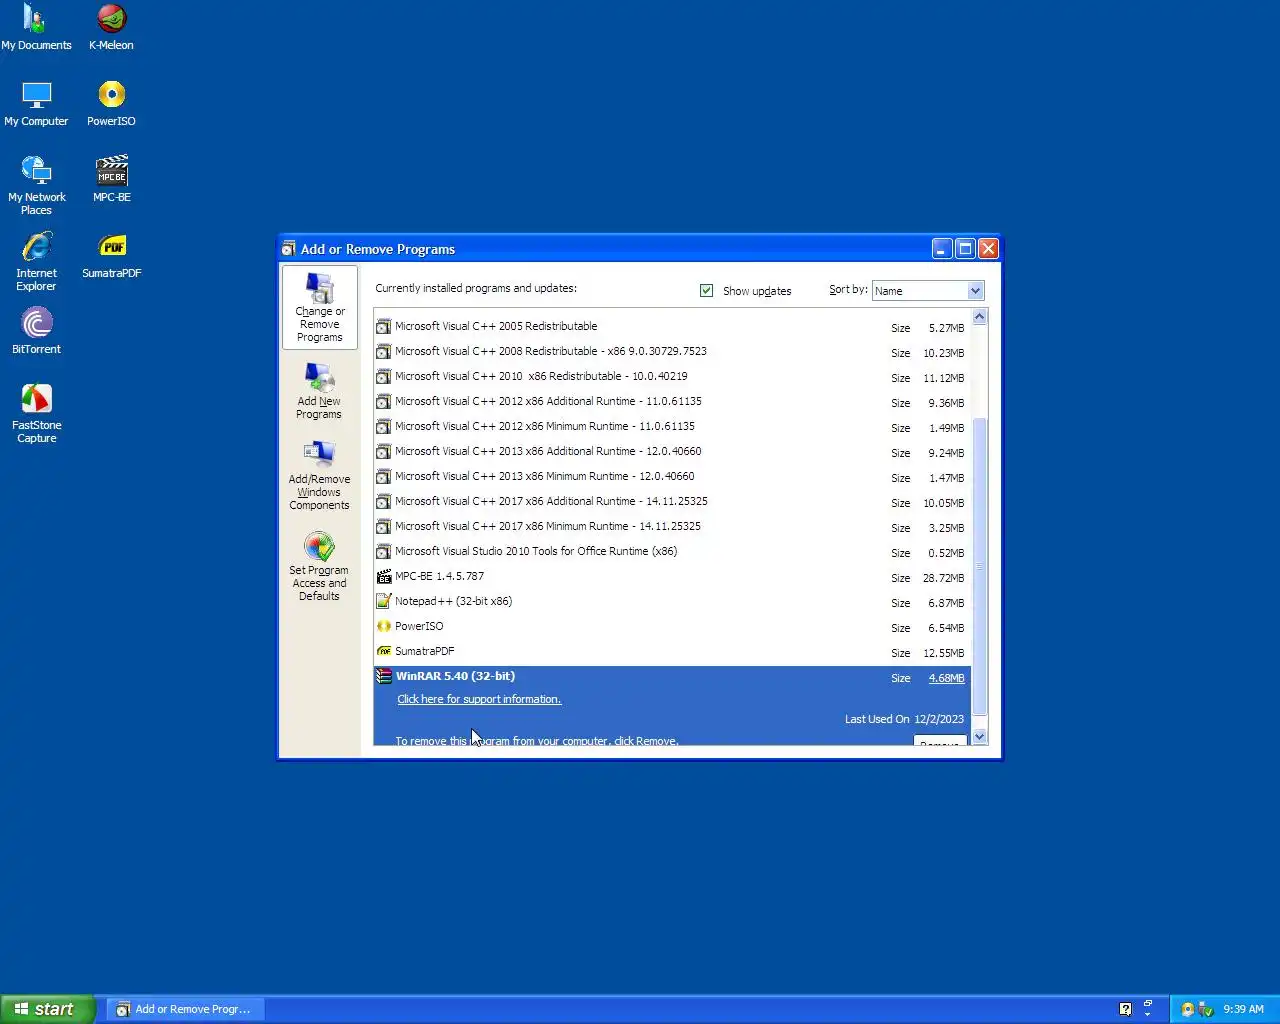Click the 6.87MB size of Notepad++

946,603
